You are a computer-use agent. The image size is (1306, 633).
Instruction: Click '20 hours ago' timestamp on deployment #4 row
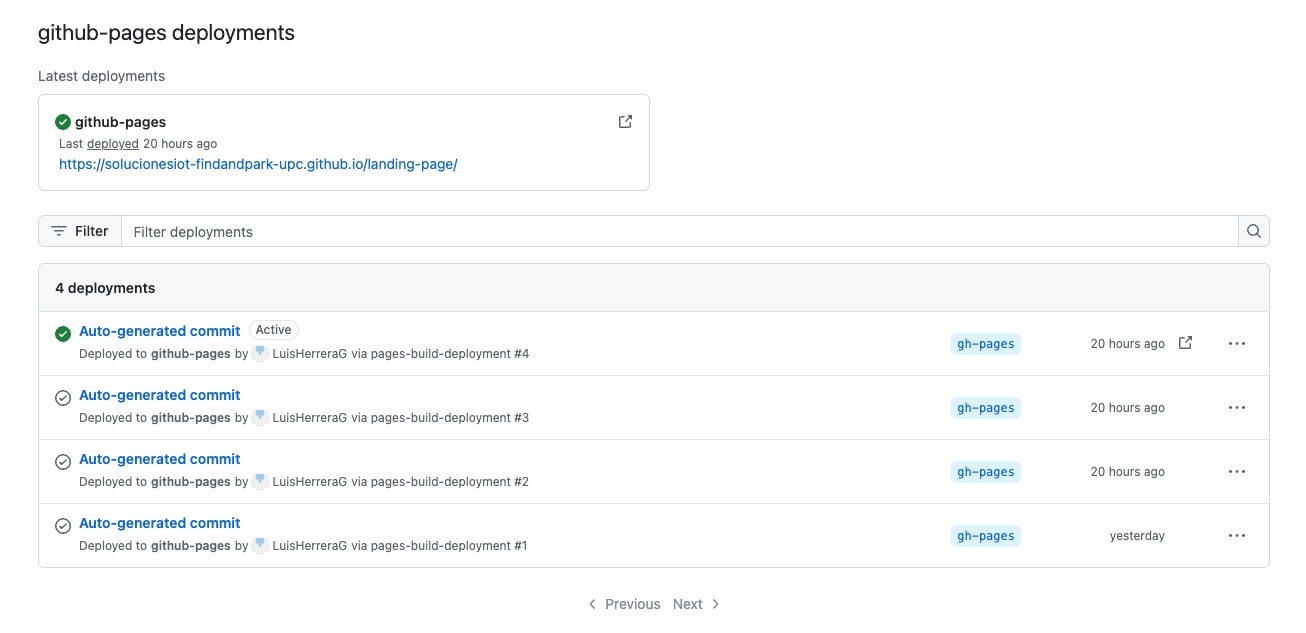pos(1128,343)
